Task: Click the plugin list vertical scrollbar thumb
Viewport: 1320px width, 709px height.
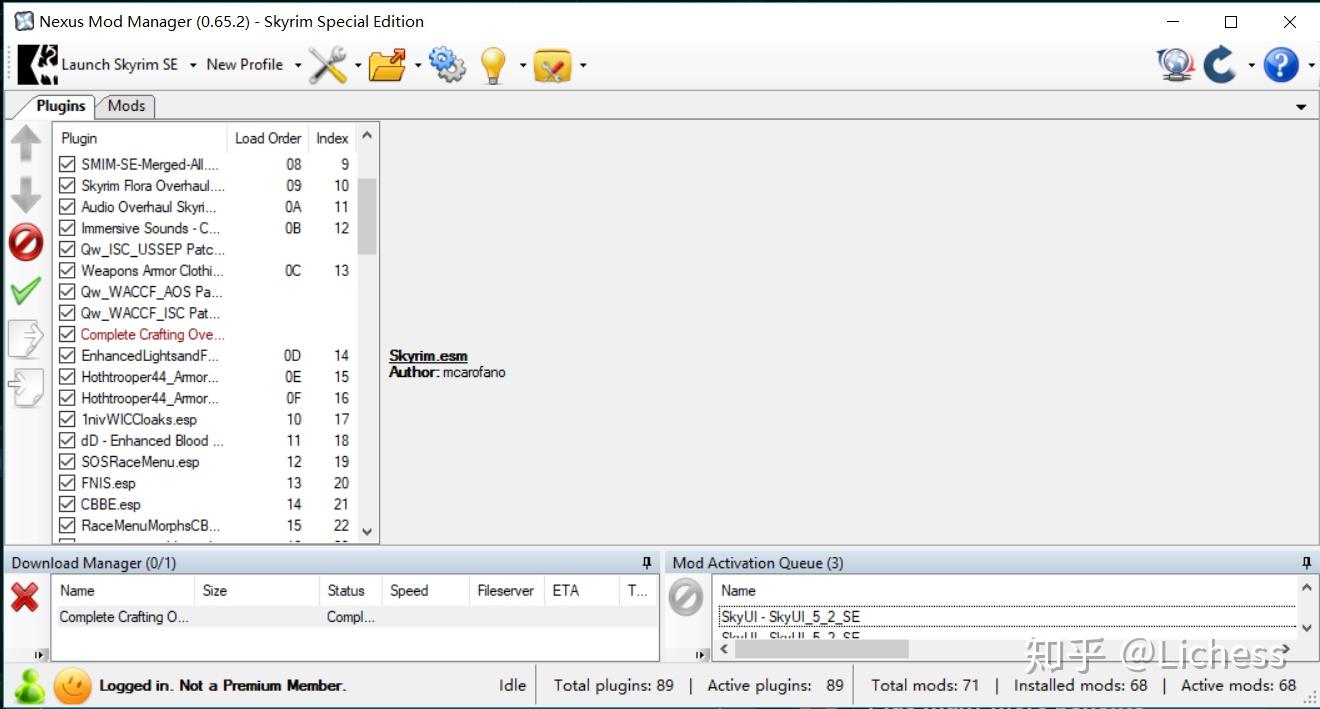Action: tap(367, 216)
